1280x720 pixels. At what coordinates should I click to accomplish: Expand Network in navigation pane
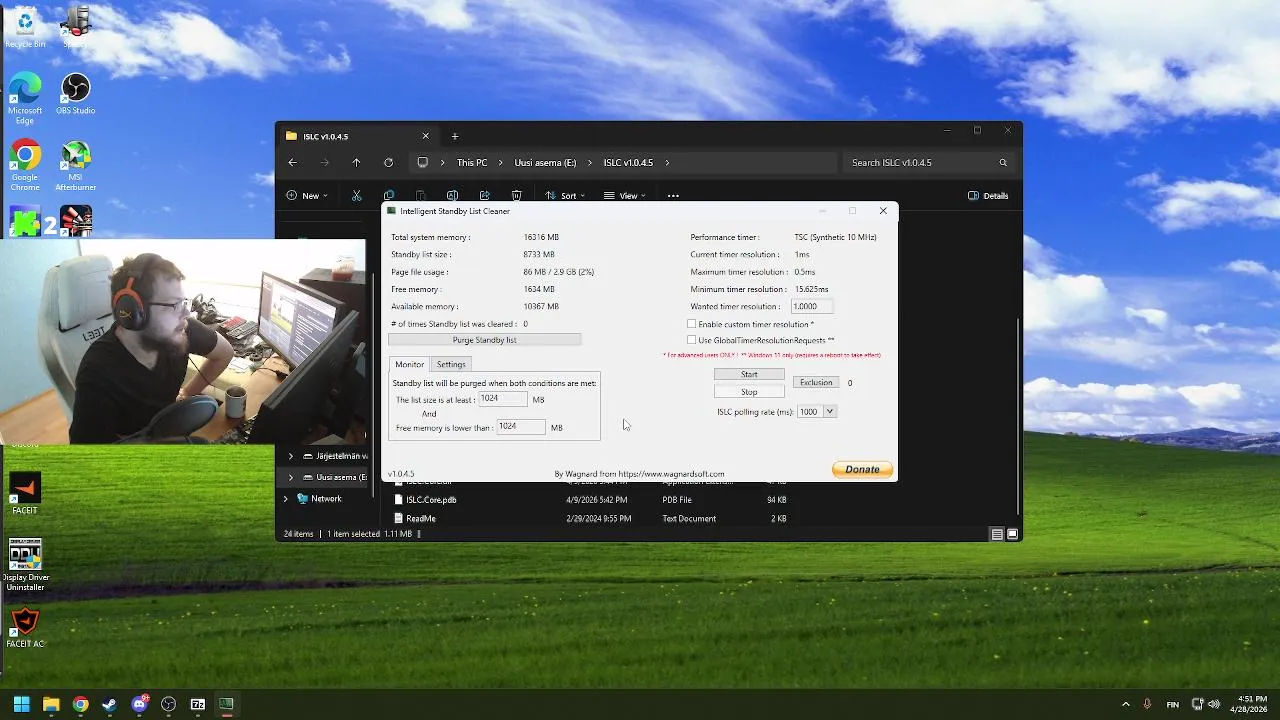tap(286, 499)
